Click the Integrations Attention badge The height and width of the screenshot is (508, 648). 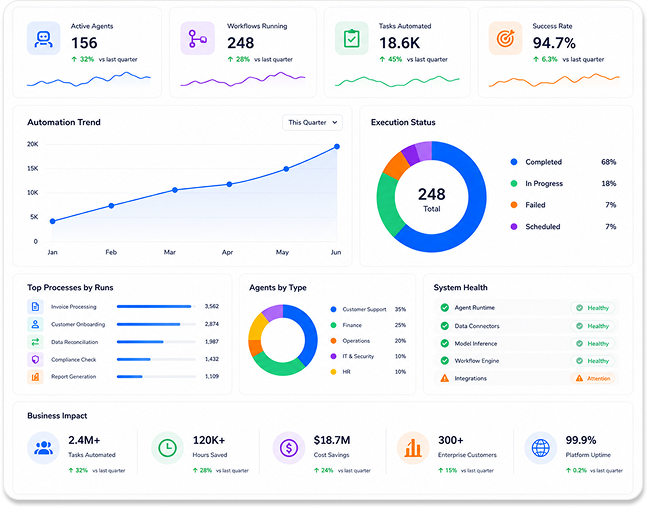click(593, 378)
